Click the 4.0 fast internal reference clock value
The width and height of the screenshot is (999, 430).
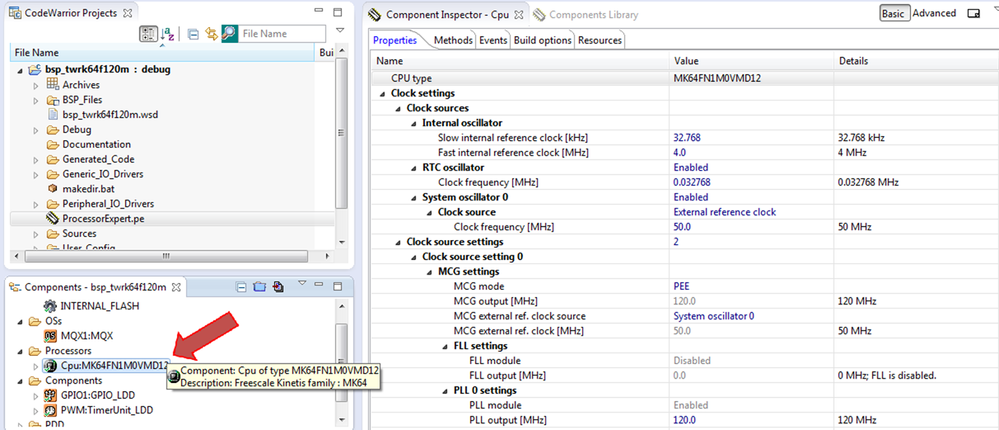pos(680,153)
